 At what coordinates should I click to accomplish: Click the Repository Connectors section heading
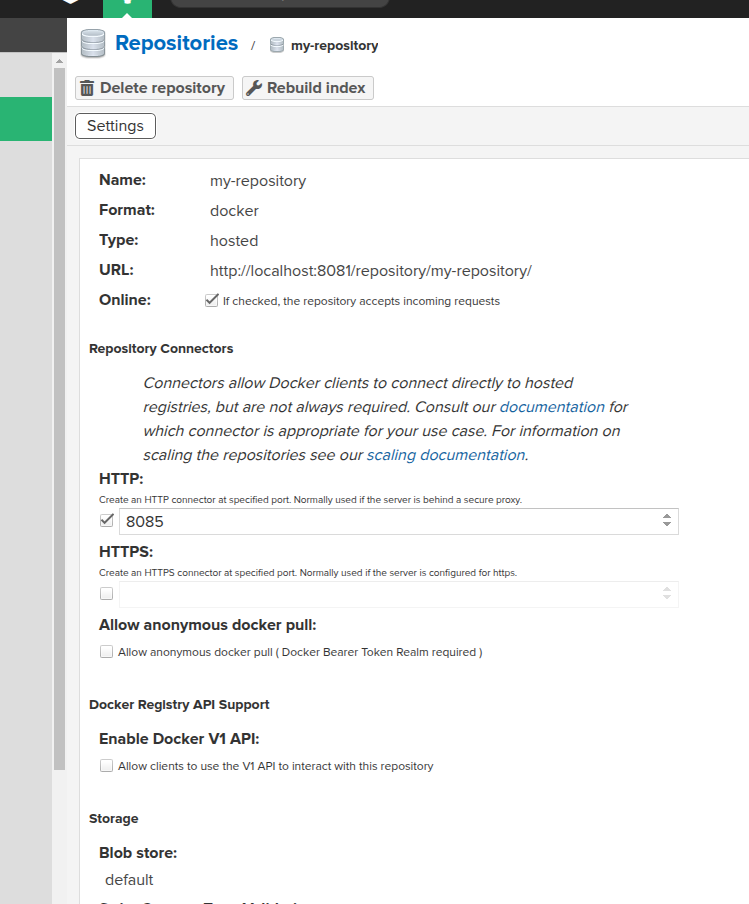click(x=161, y=349)
